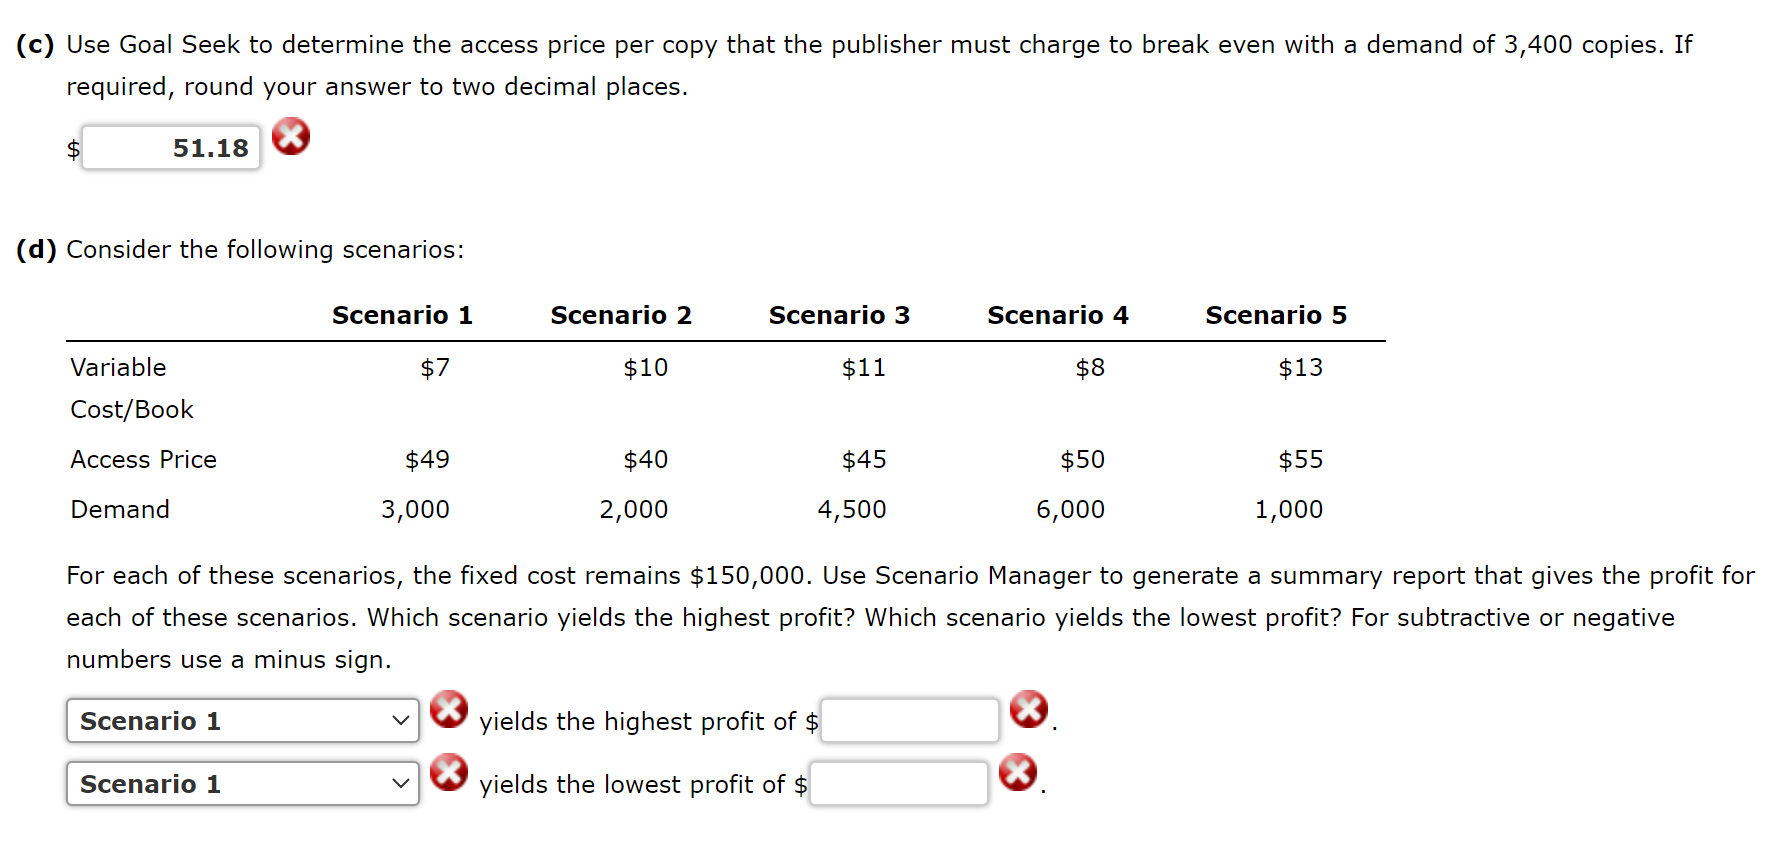Click the Demand row label
The image size is (1785, 861).
(119, 509)
